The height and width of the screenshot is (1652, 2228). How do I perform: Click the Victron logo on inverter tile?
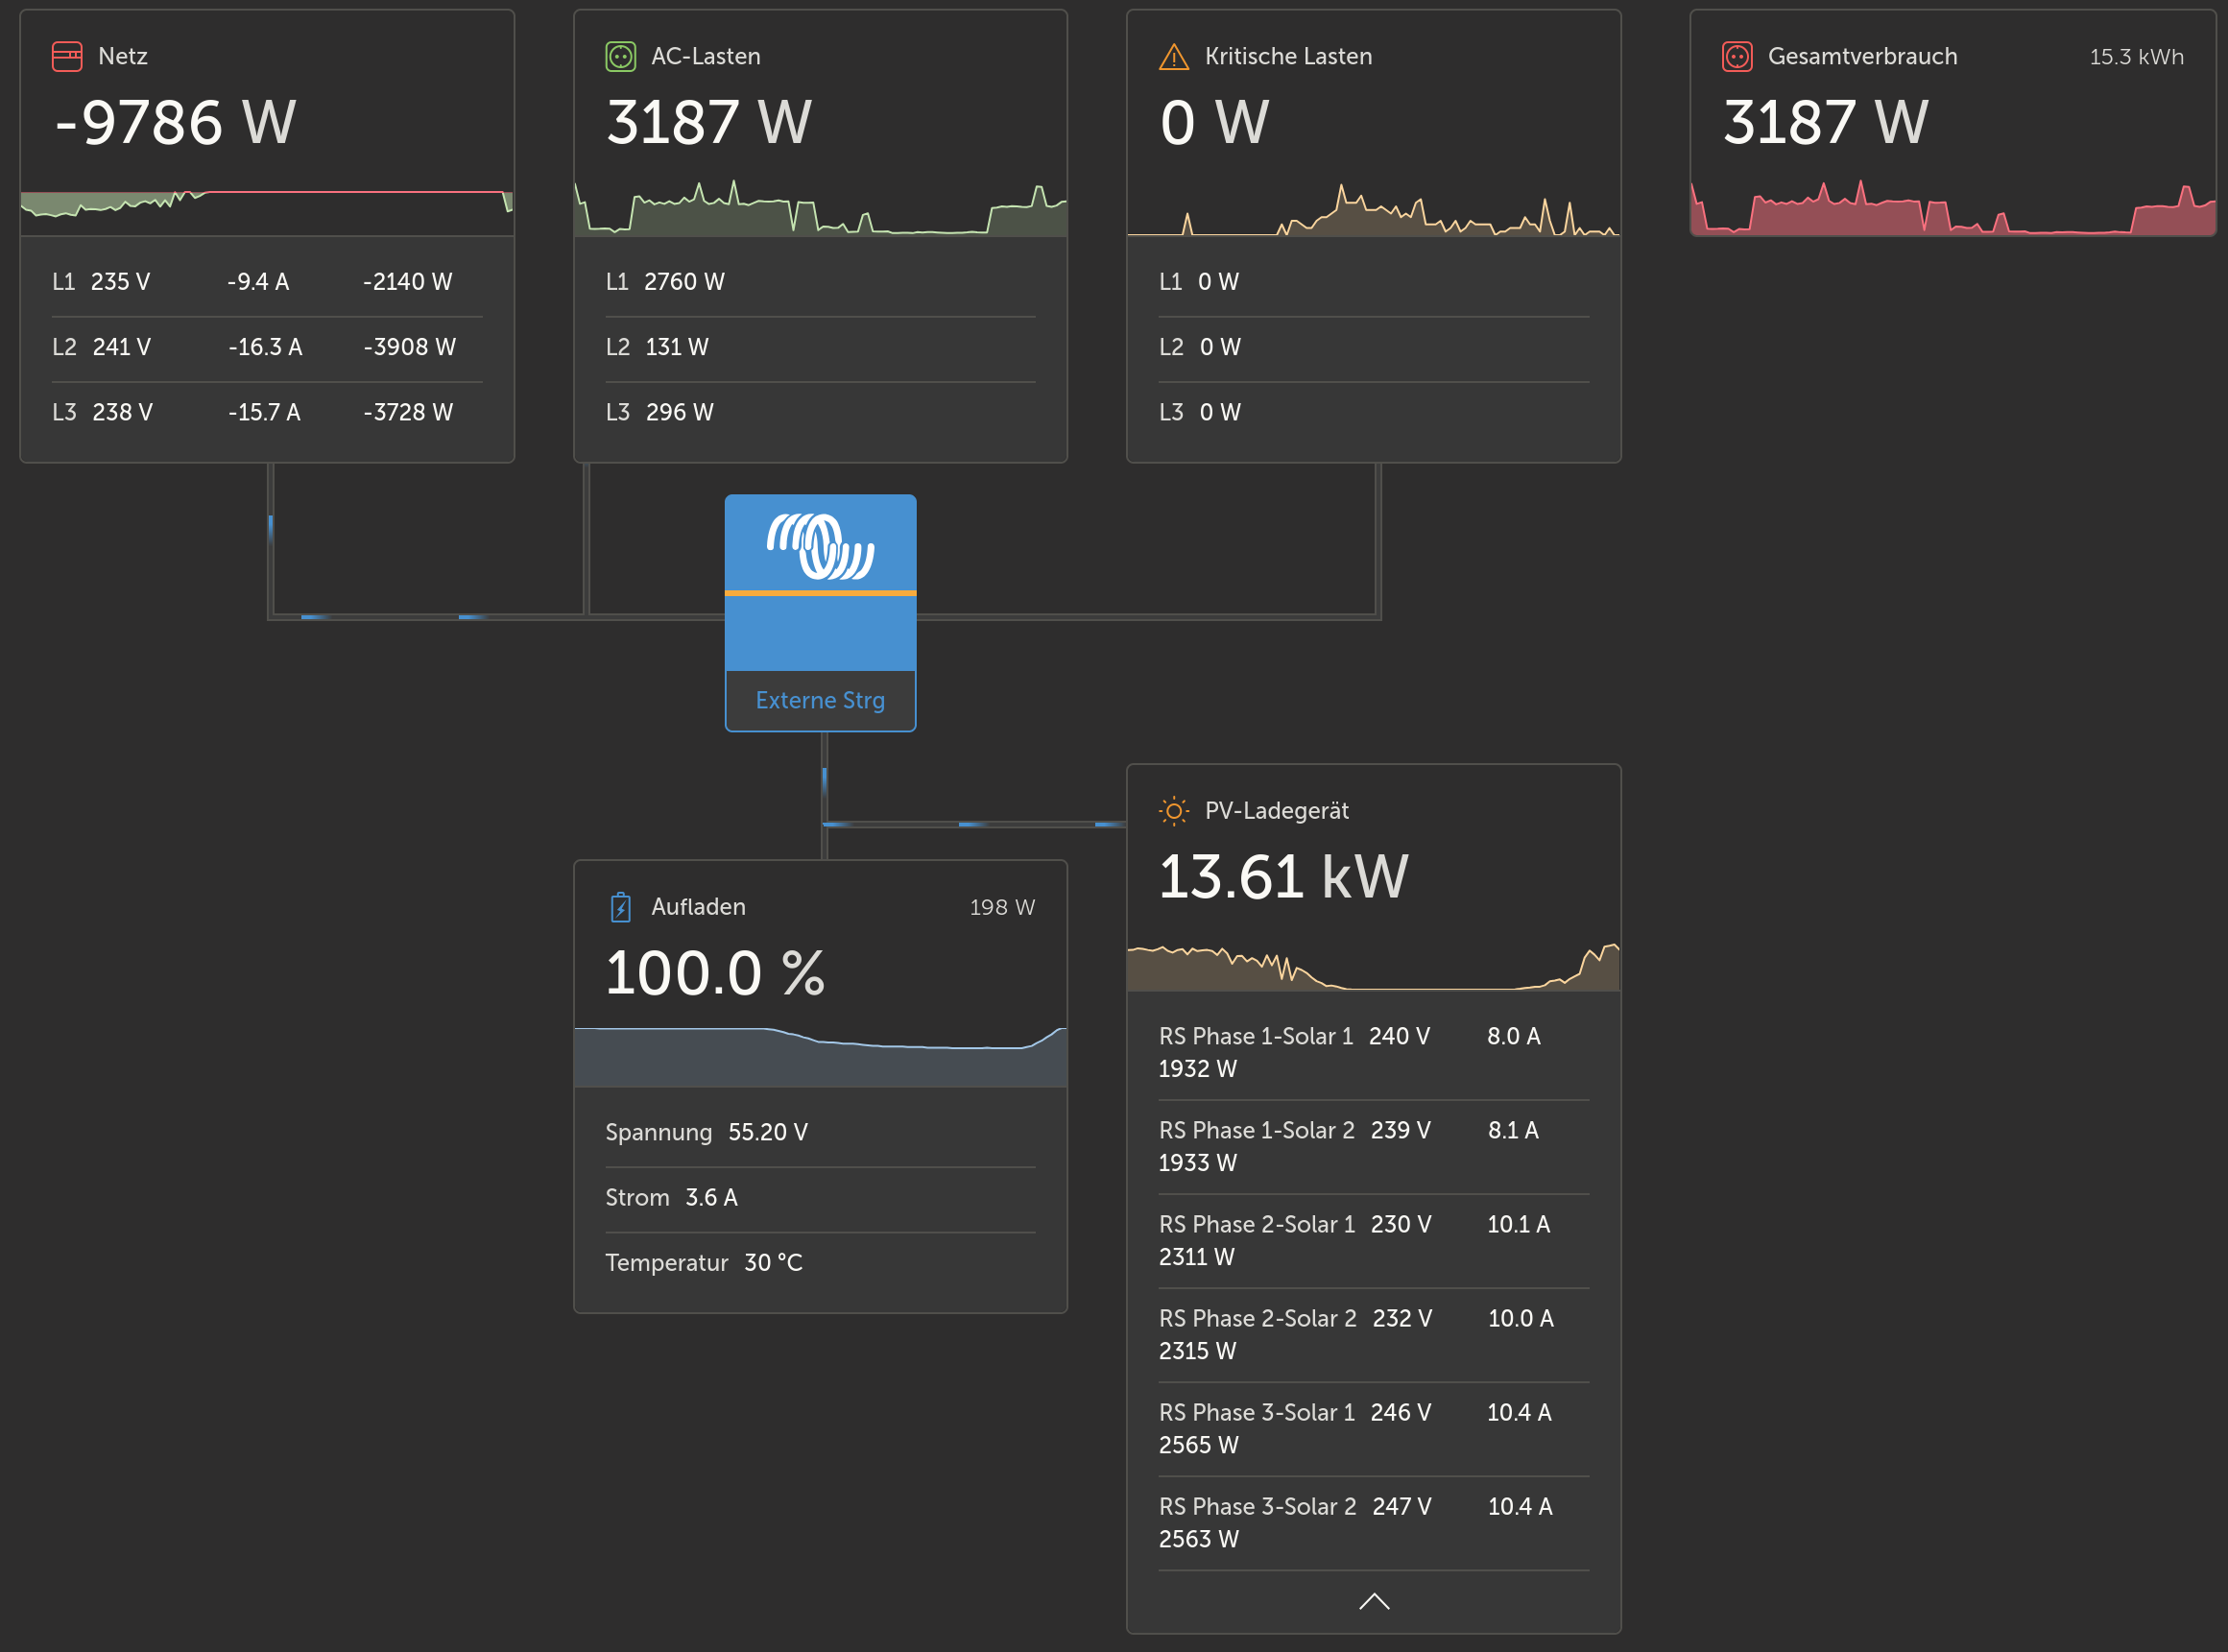point(820,545)
